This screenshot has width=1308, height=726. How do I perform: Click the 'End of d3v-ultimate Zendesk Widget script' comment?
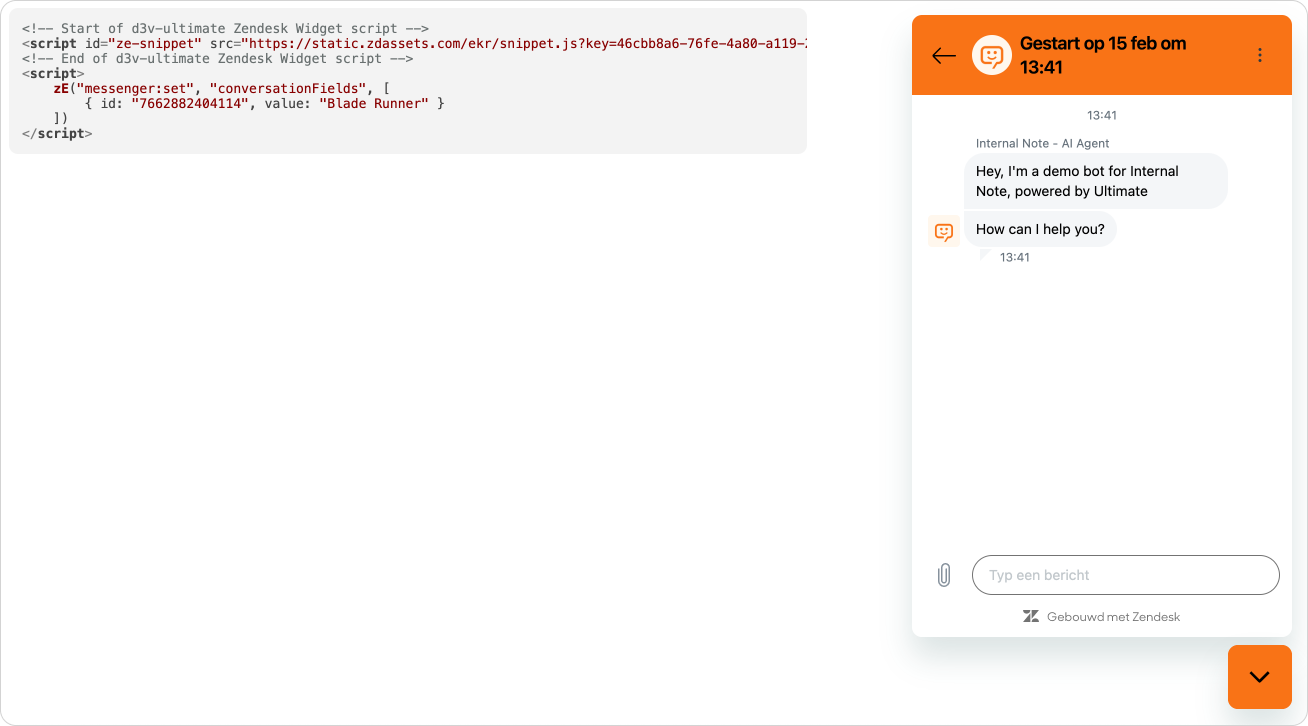pyautogui.click(x=217, y=59)
